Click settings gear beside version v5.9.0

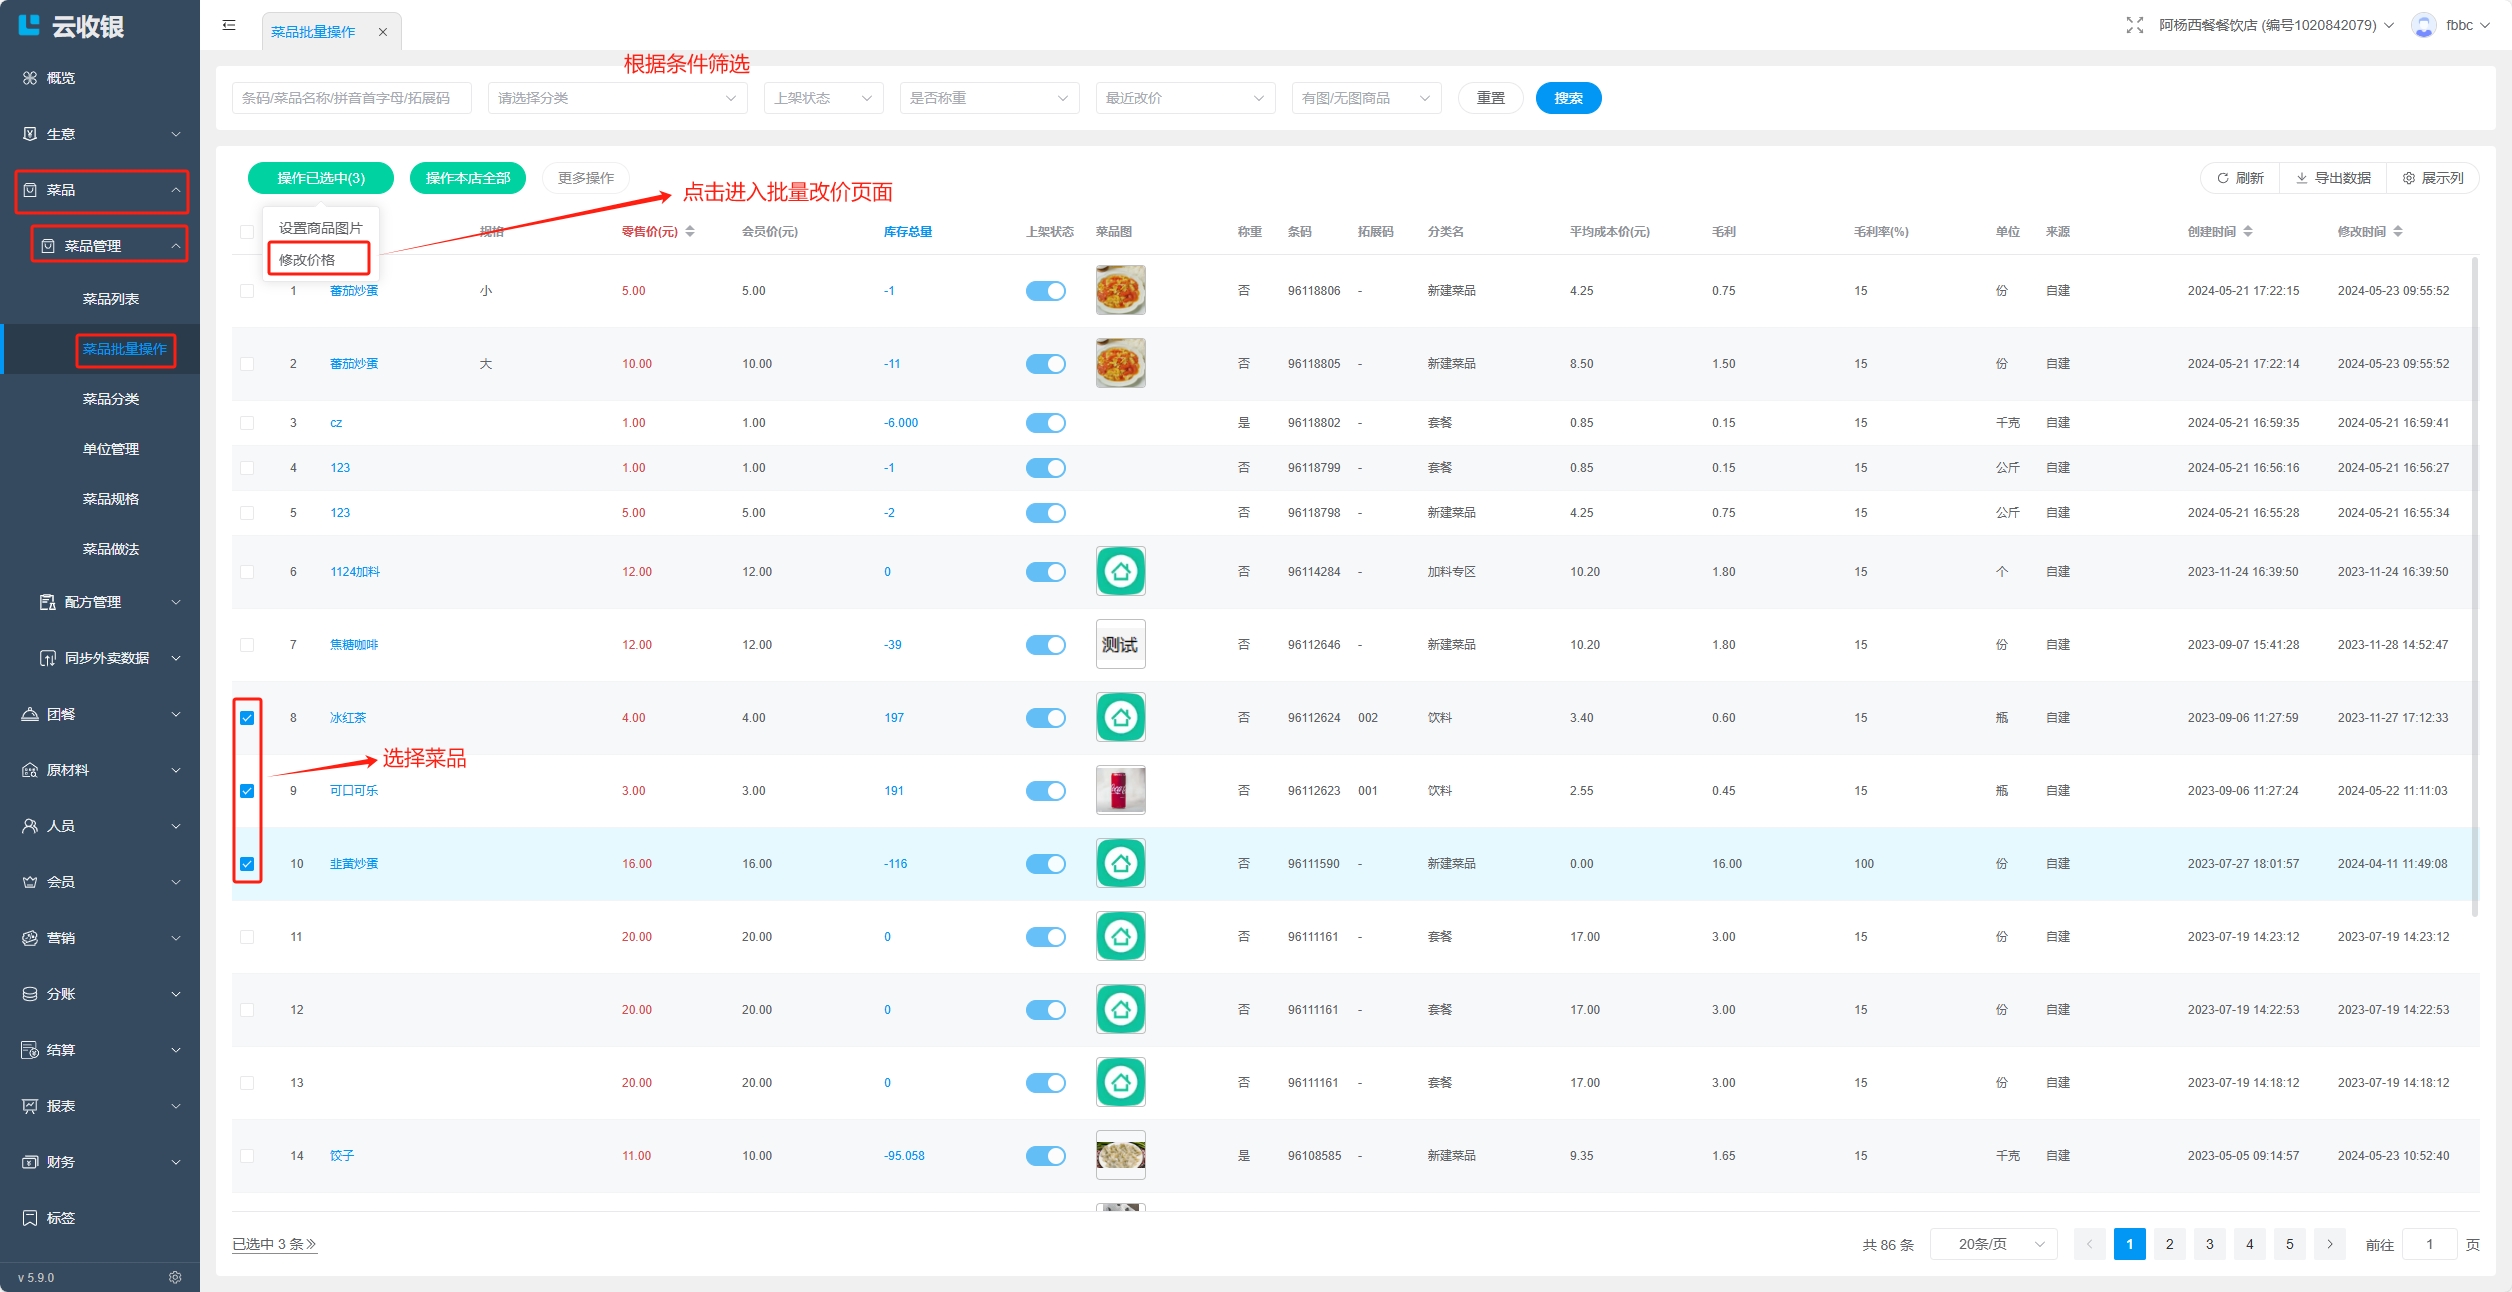(175, 1277)
